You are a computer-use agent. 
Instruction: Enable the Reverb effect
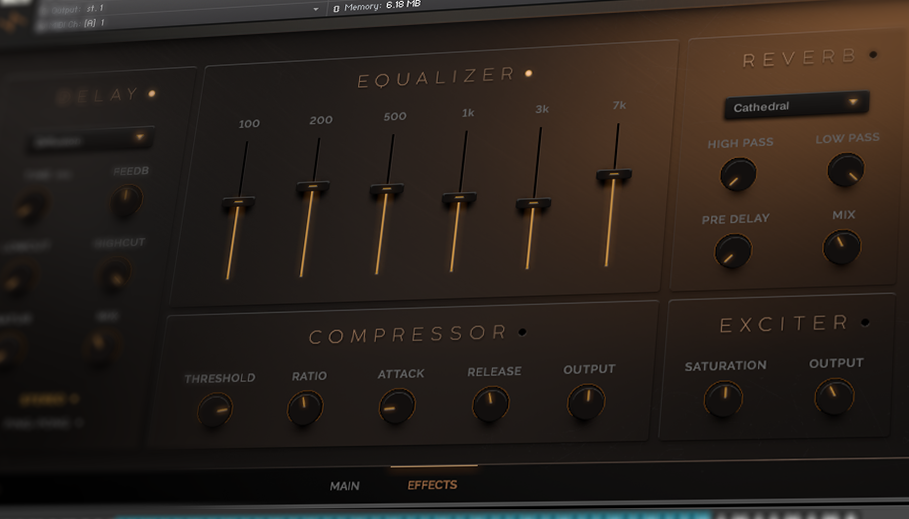pyautogui.click(x=873, y=56)
